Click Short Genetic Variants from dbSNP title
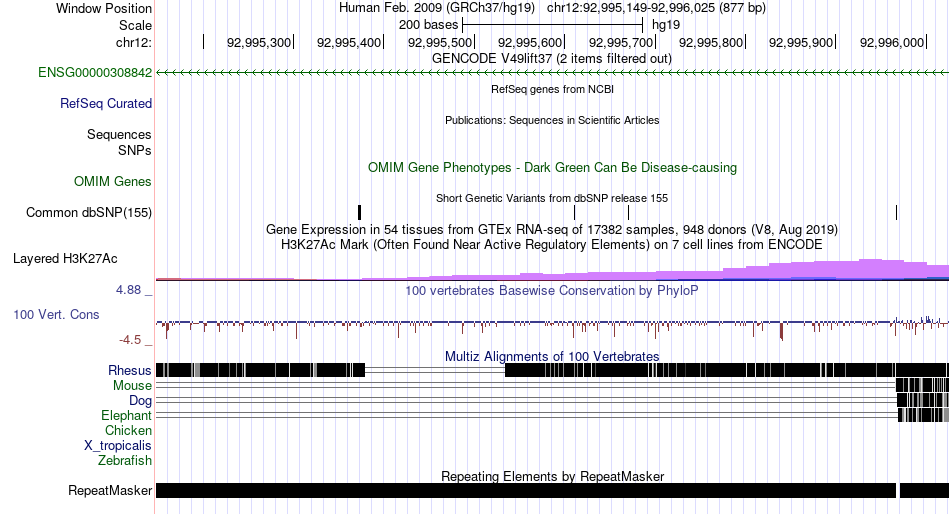The height and width of the screenshot is (514, 950). click(552, 198)
